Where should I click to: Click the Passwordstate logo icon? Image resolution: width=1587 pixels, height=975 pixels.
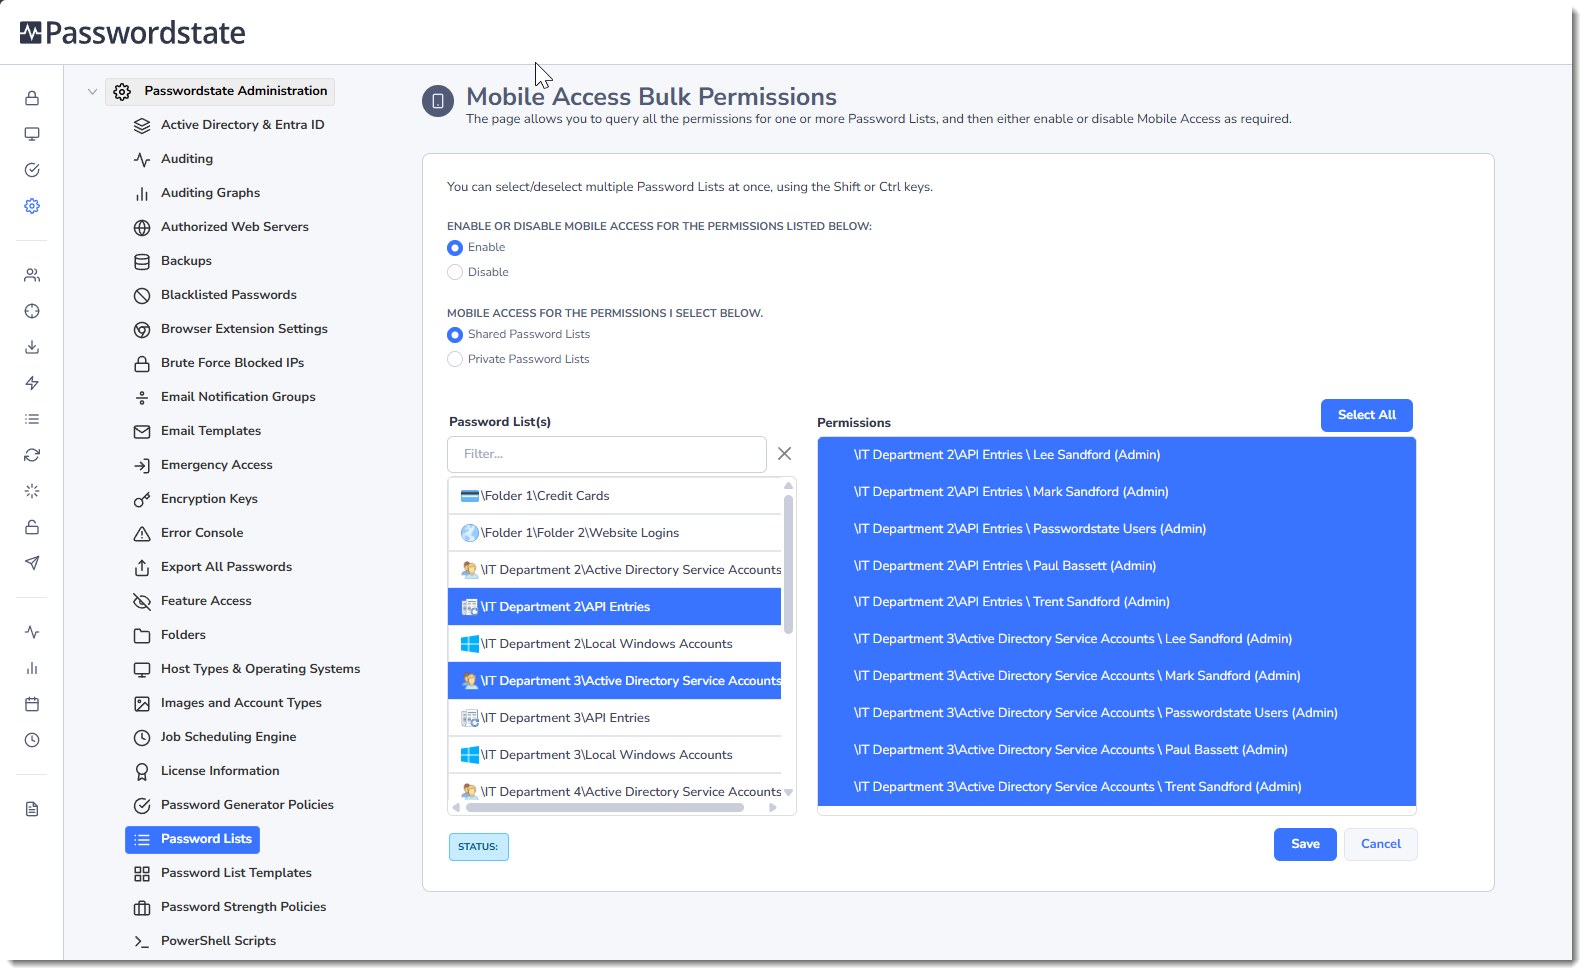[31, 33]
